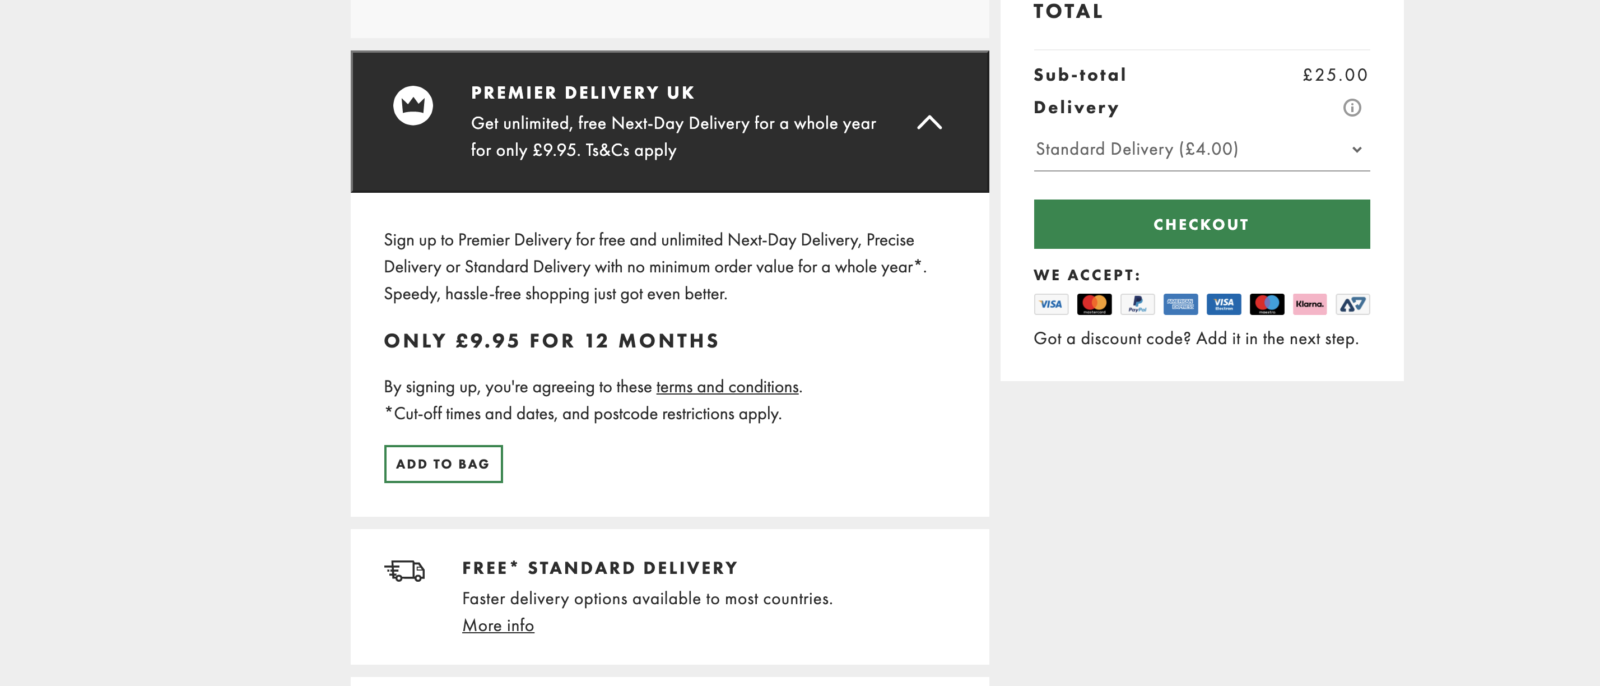Click the Mastercard payment icon
Viewport: 1600px width, 686px height.
pos(1094,304)
